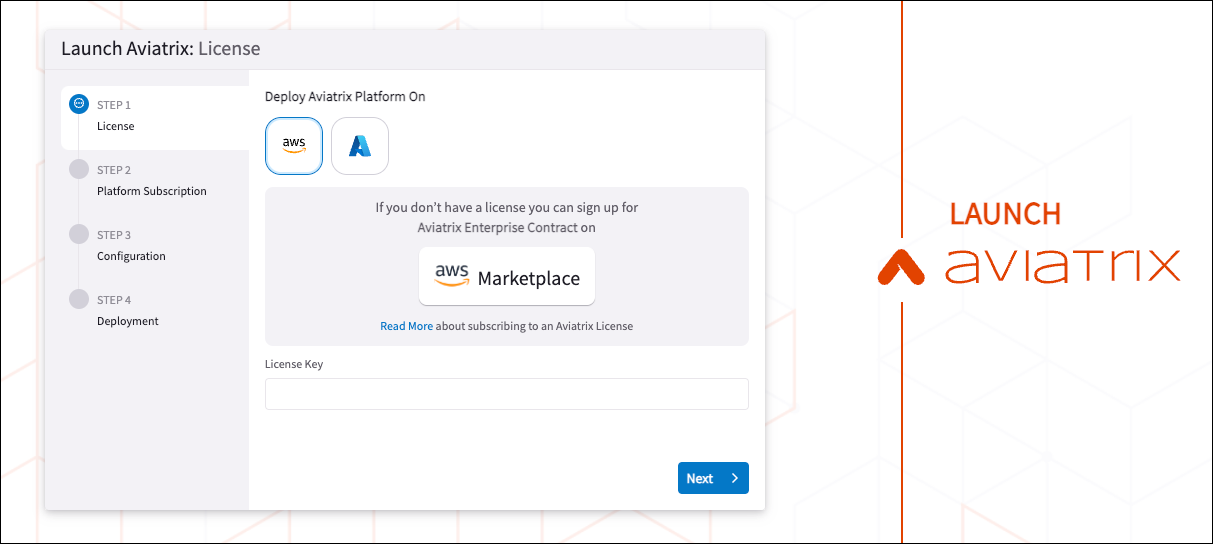Click the gray Step 3 circle indicator
Image resolution: width=1213 pixels, height=544 pixels.
coord(79,234)
